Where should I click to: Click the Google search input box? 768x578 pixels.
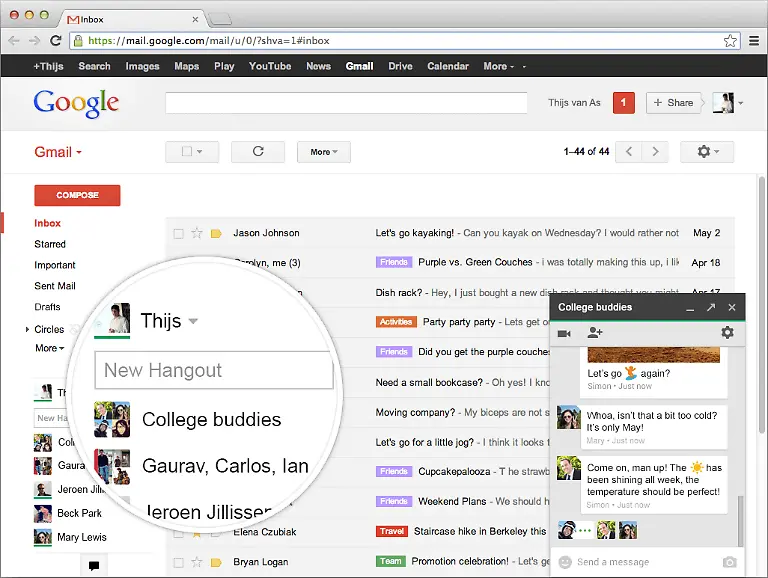point(346,103)
